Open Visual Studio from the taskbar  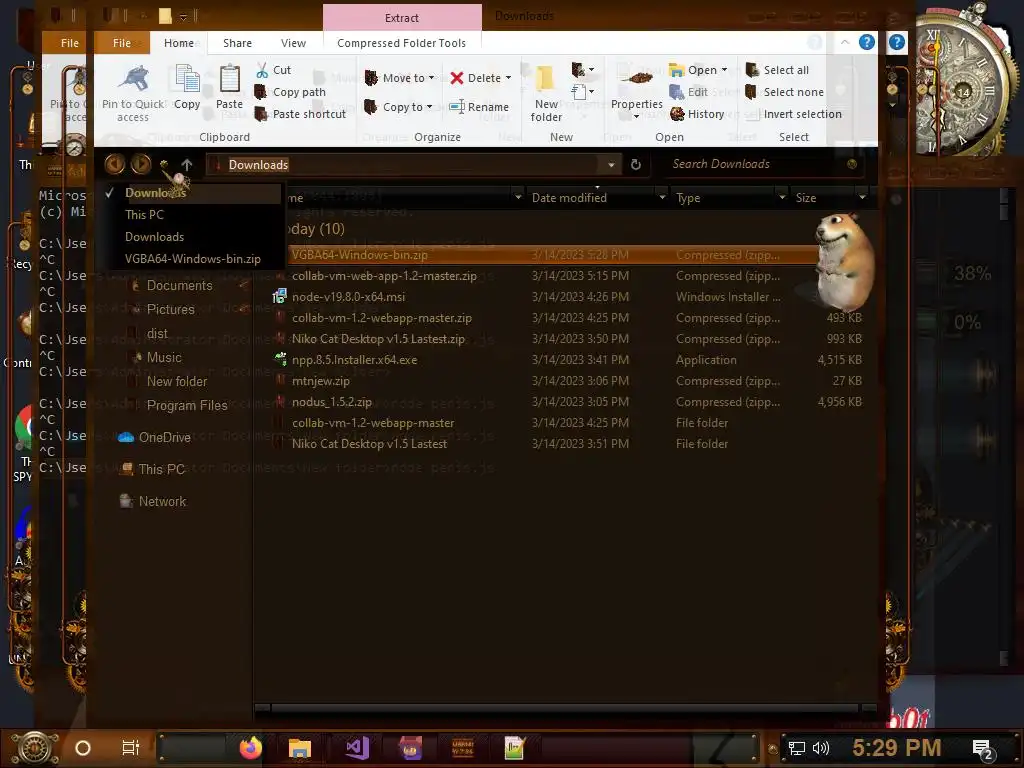[x=357, y=748]
